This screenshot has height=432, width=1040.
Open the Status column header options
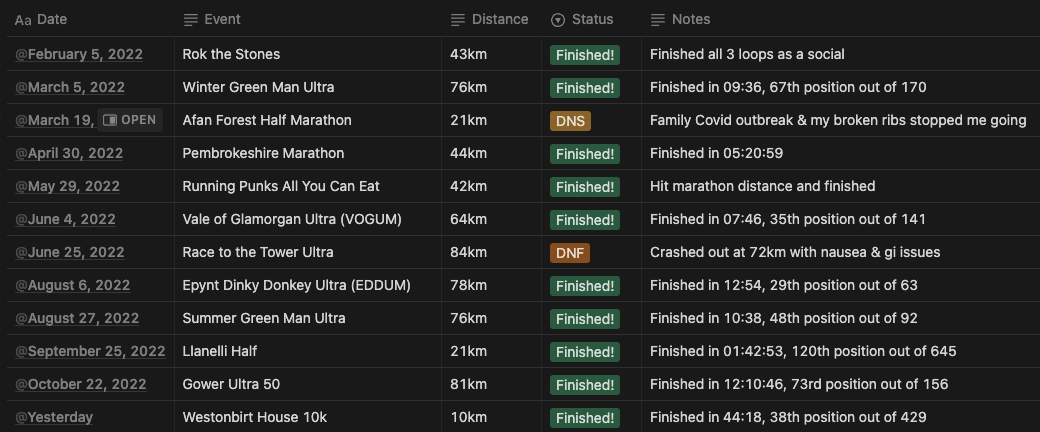click(x=592, y=20)
